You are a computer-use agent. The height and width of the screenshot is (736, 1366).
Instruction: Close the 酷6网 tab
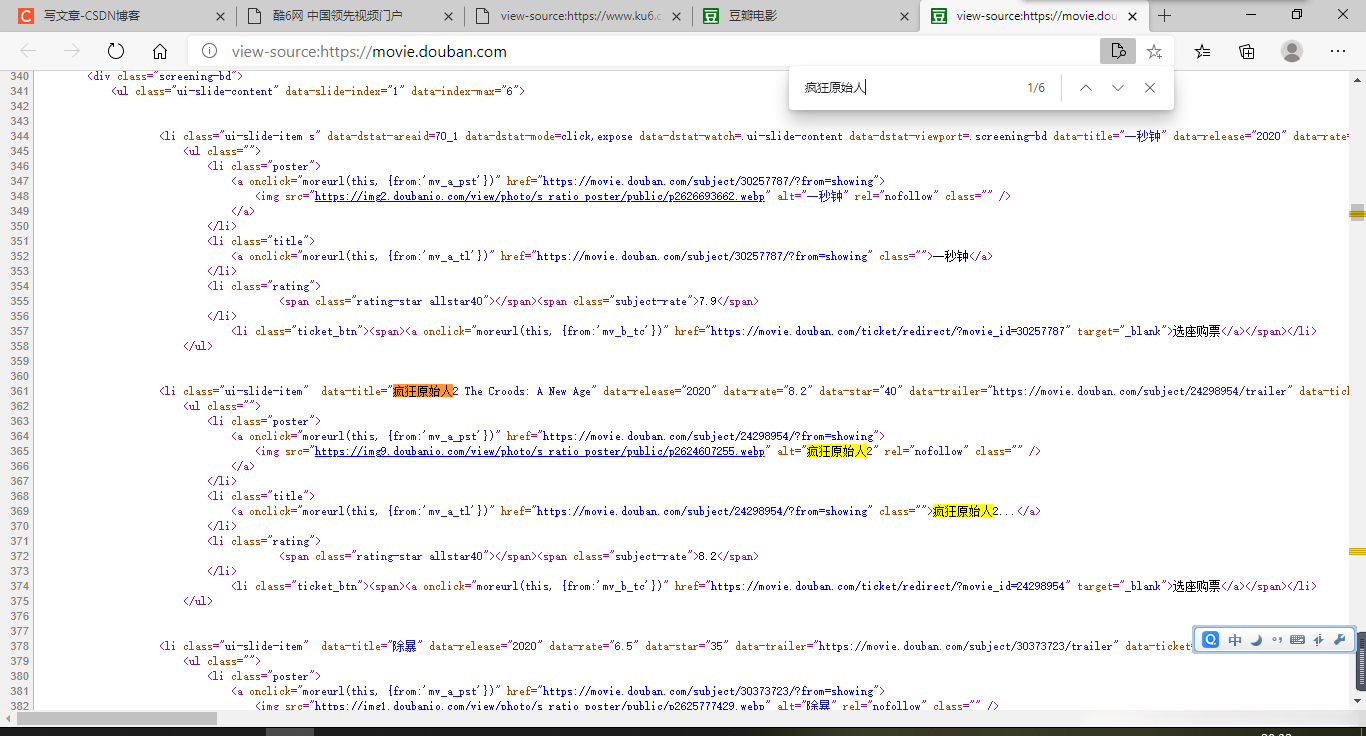click(x=448, y=16)
